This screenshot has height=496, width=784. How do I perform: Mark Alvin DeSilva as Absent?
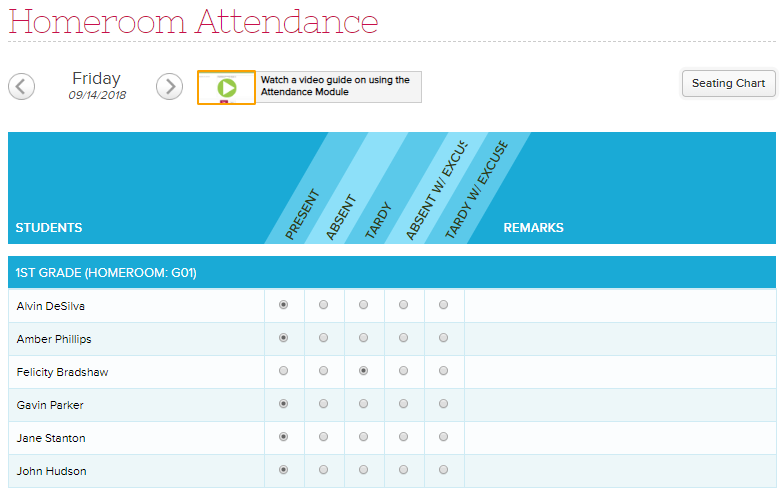pyautogui.click(x=324, y=304)
